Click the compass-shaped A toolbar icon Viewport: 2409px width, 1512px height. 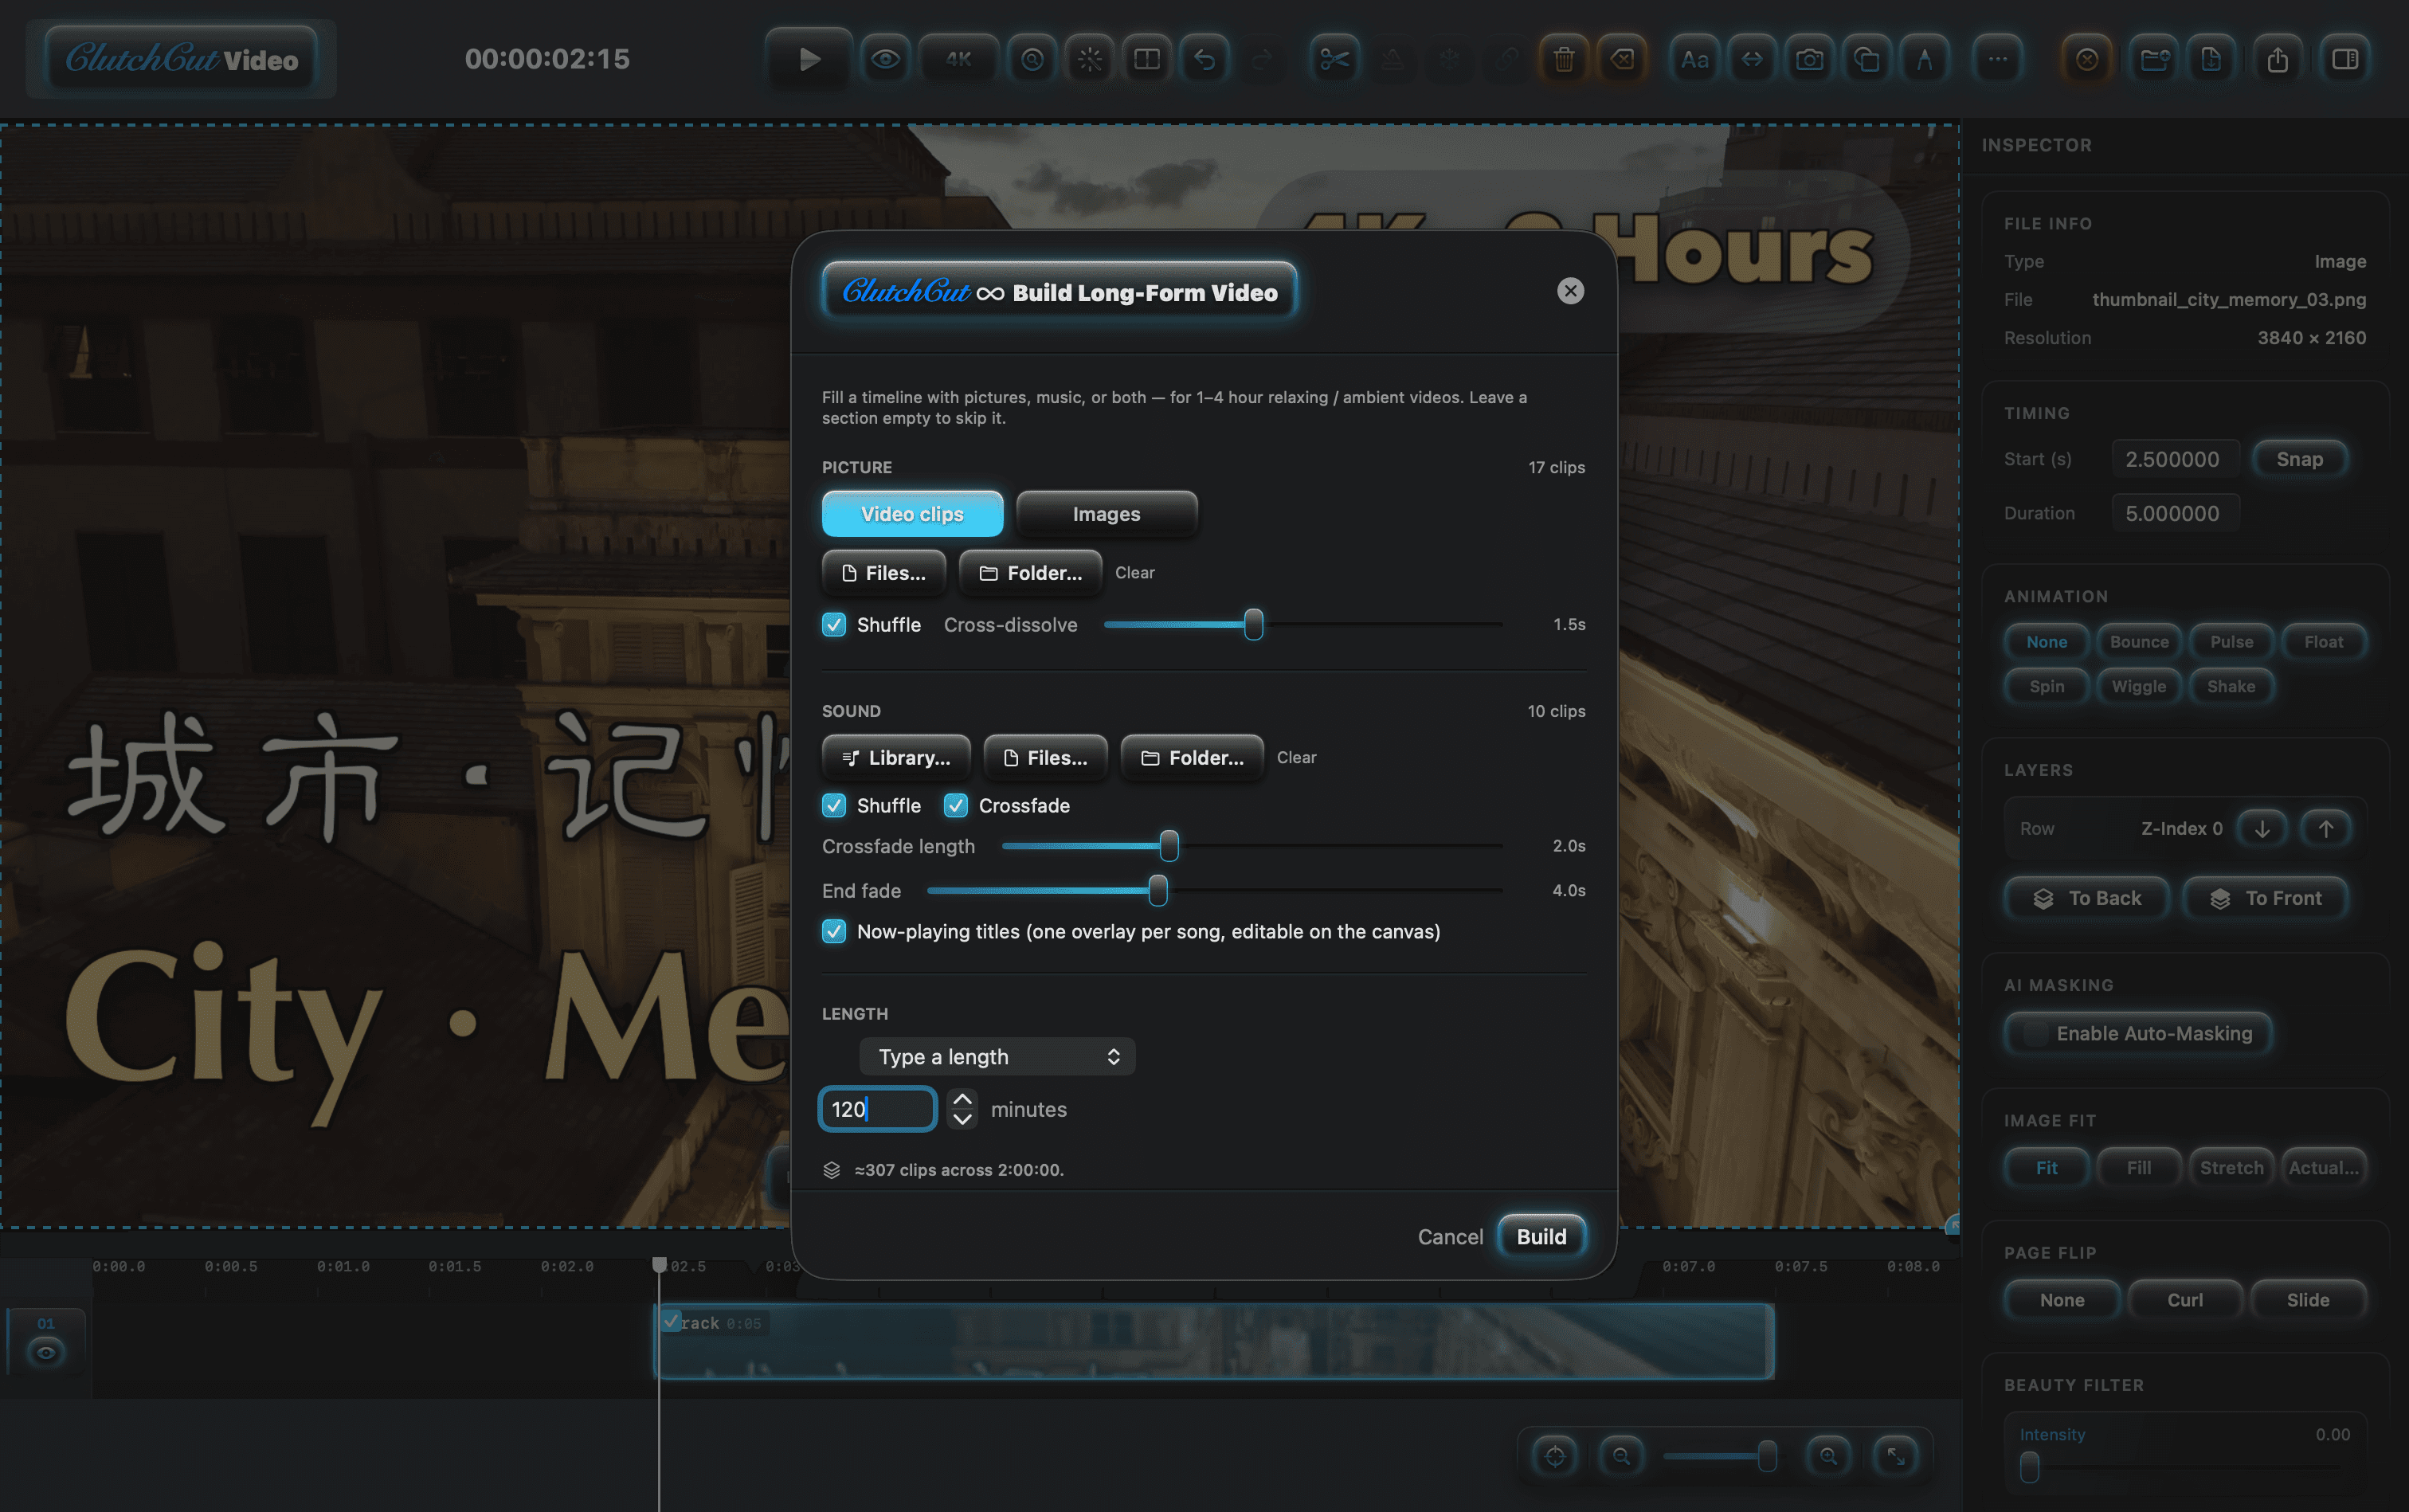coord(1924,59)
